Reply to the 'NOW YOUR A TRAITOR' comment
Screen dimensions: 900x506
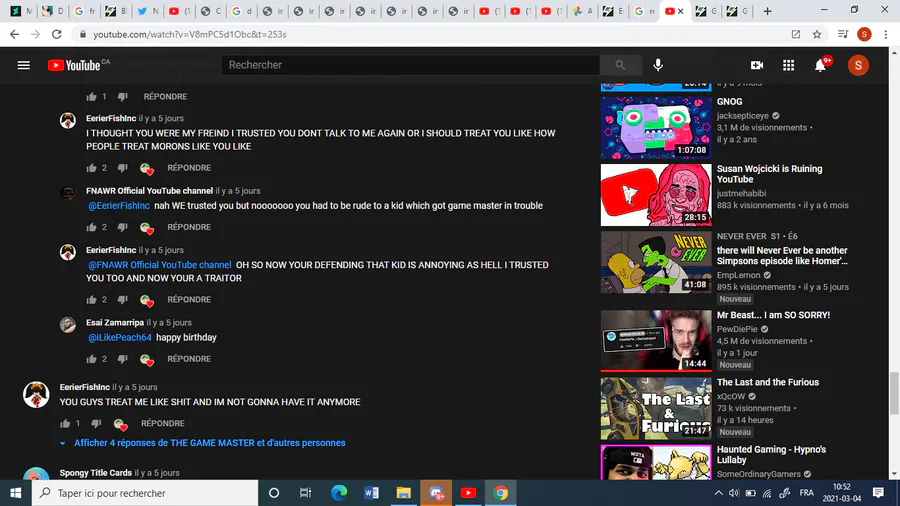tap(189, 299)
